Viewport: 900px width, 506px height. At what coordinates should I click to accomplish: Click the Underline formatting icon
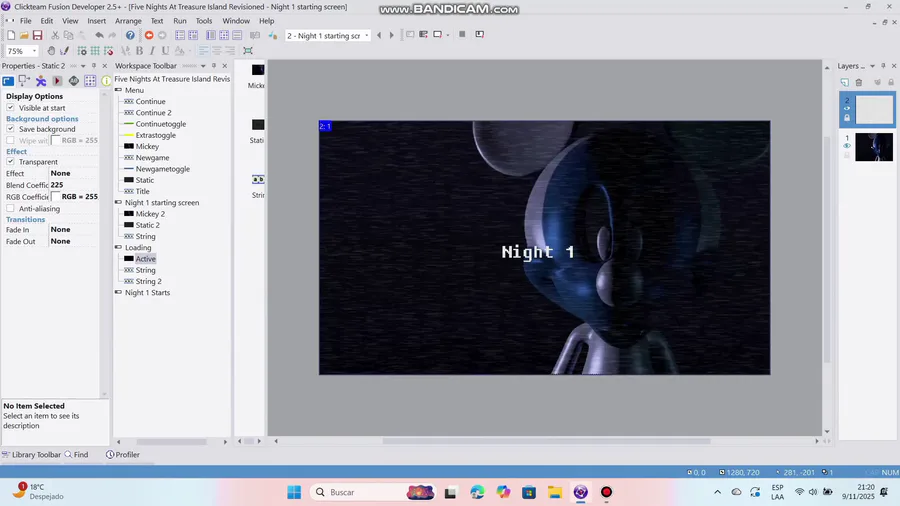pos(165,51)
